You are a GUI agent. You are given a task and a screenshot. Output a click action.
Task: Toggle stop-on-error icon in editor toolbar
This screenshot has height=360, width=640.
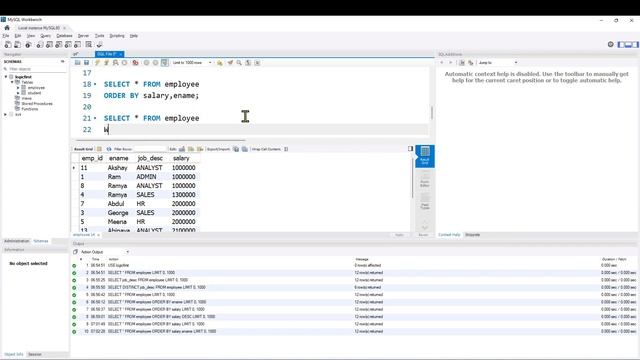[135, 62]
